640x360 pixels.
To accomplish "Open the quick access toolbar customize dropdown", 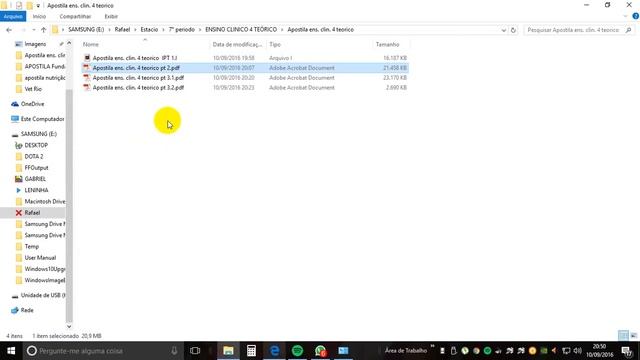I will [38, 6].
